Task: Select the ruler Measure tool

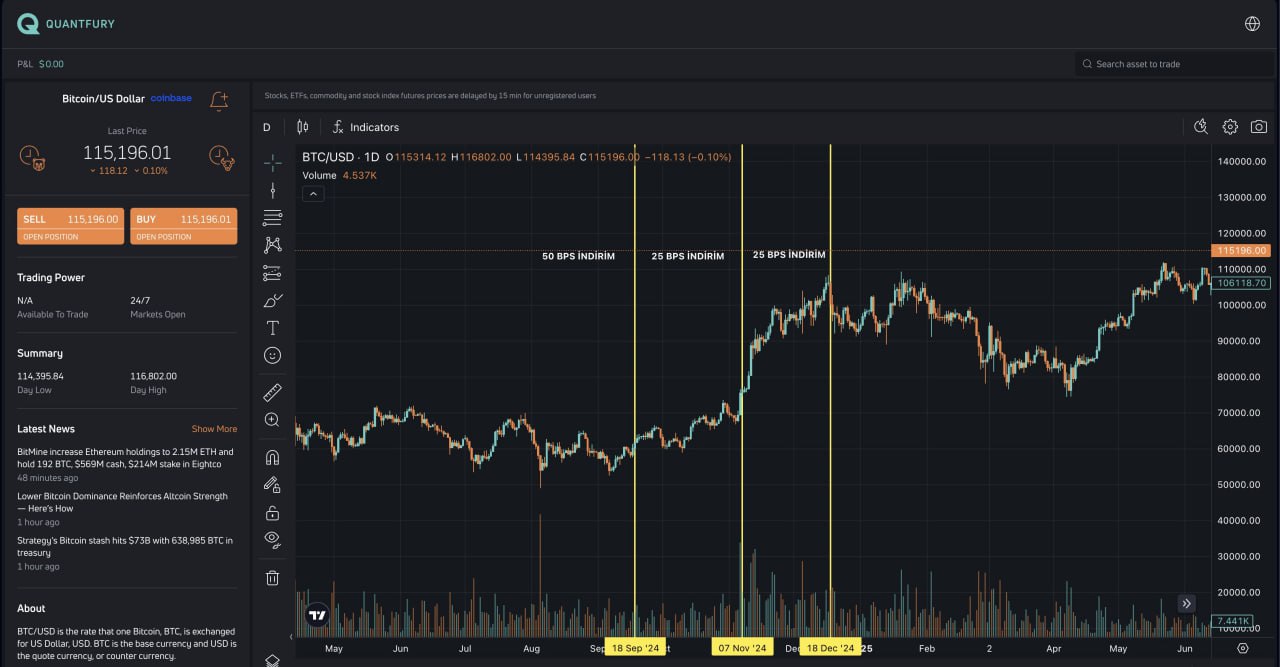Action: [272, 392]
